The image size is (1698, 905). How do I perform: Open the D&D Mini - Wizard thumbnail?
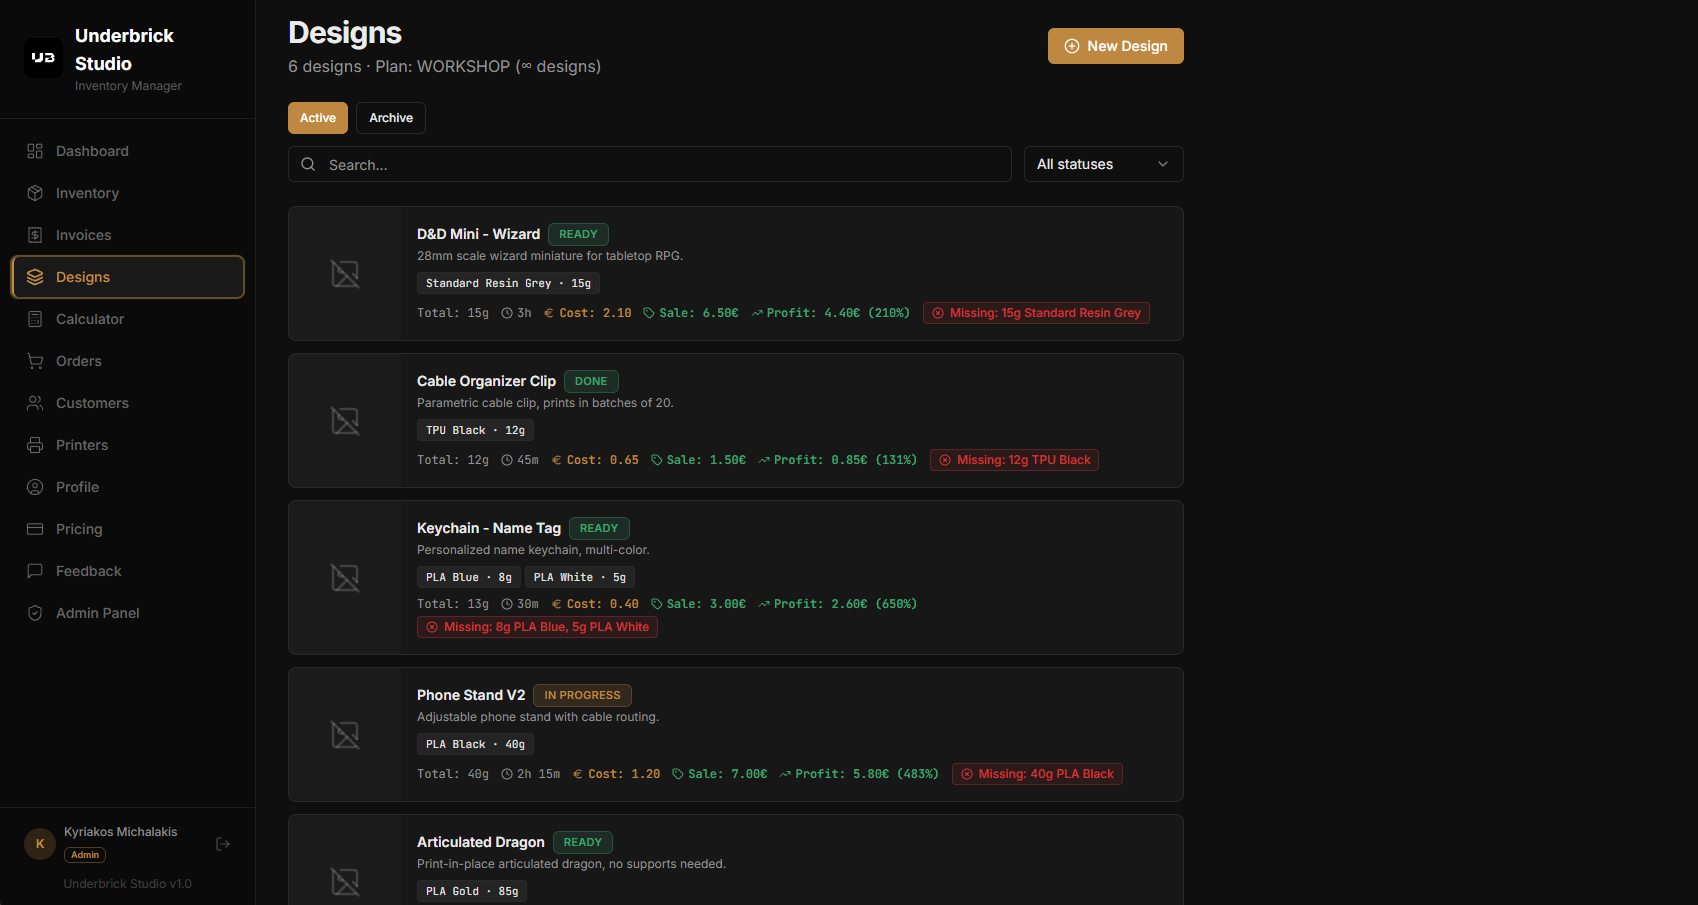(345, 274)
